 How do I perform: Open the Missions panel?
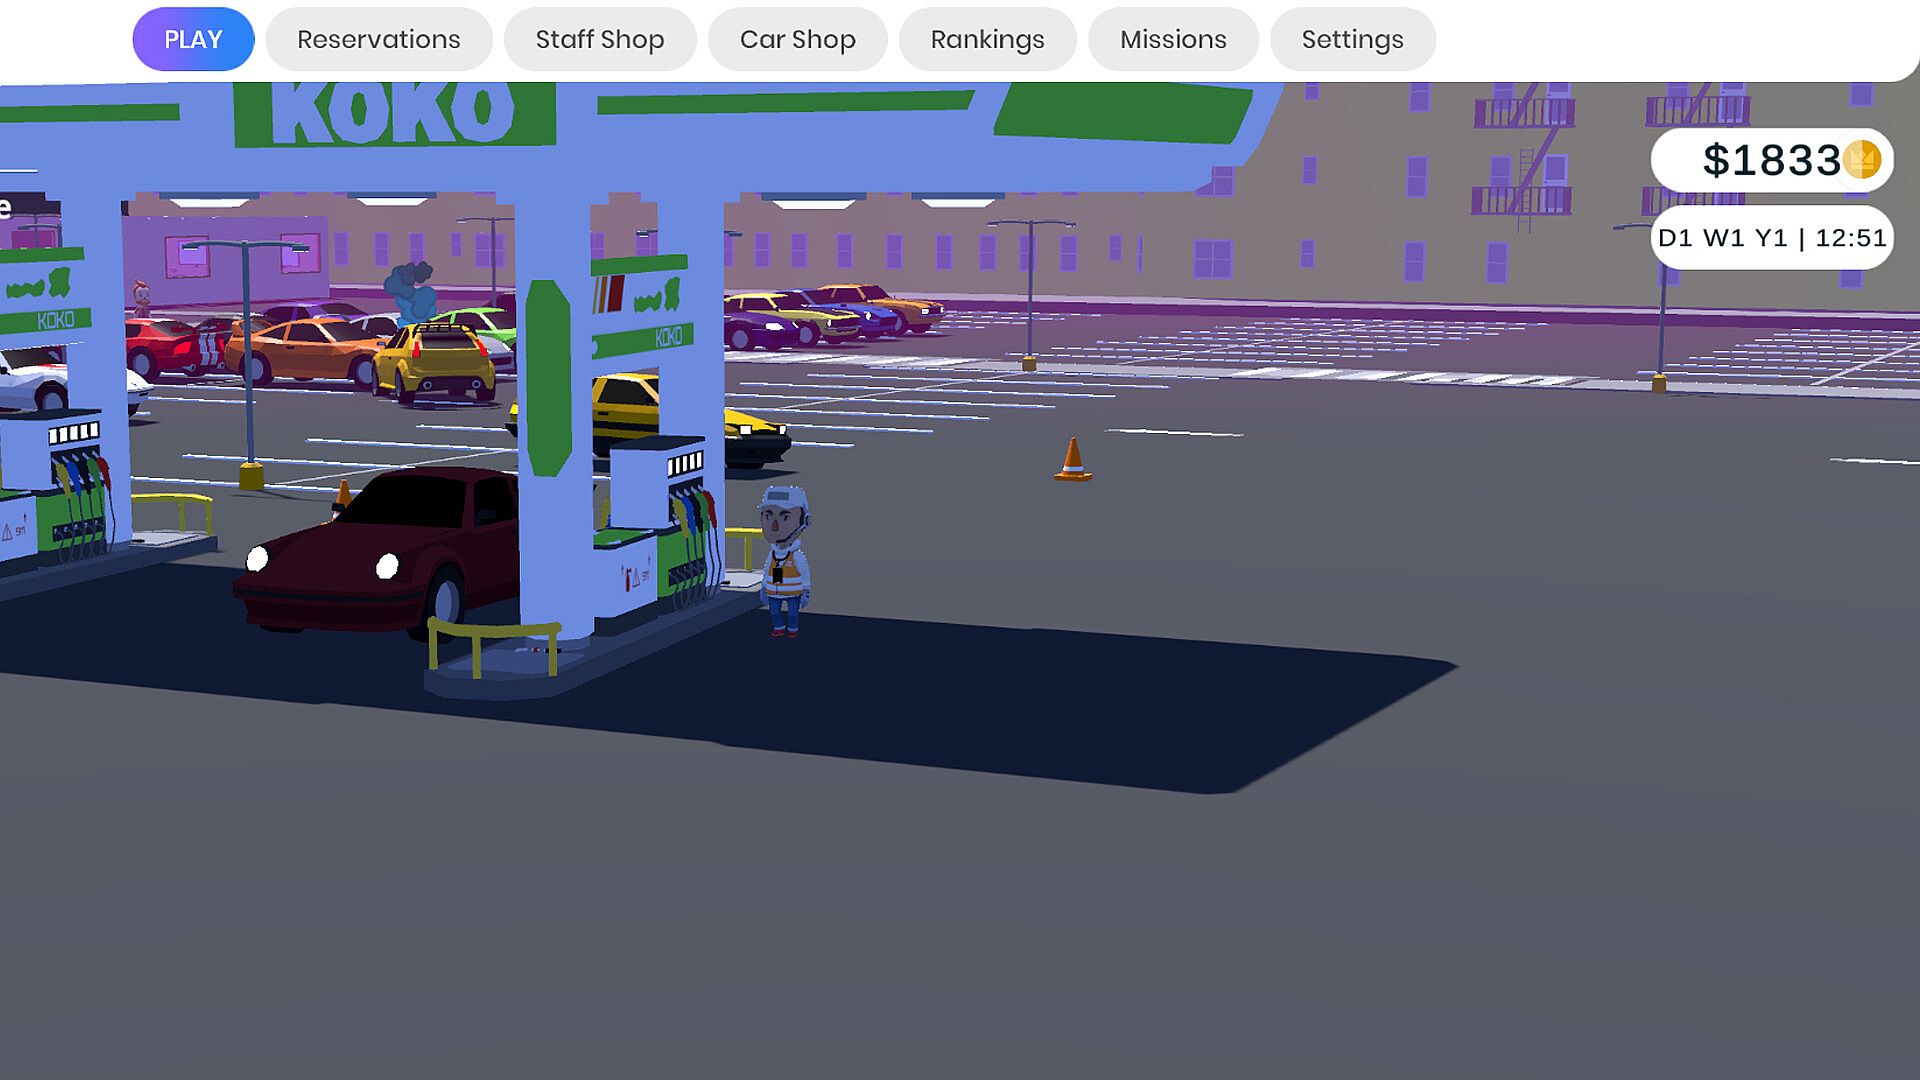click(x=1172, y=39)
